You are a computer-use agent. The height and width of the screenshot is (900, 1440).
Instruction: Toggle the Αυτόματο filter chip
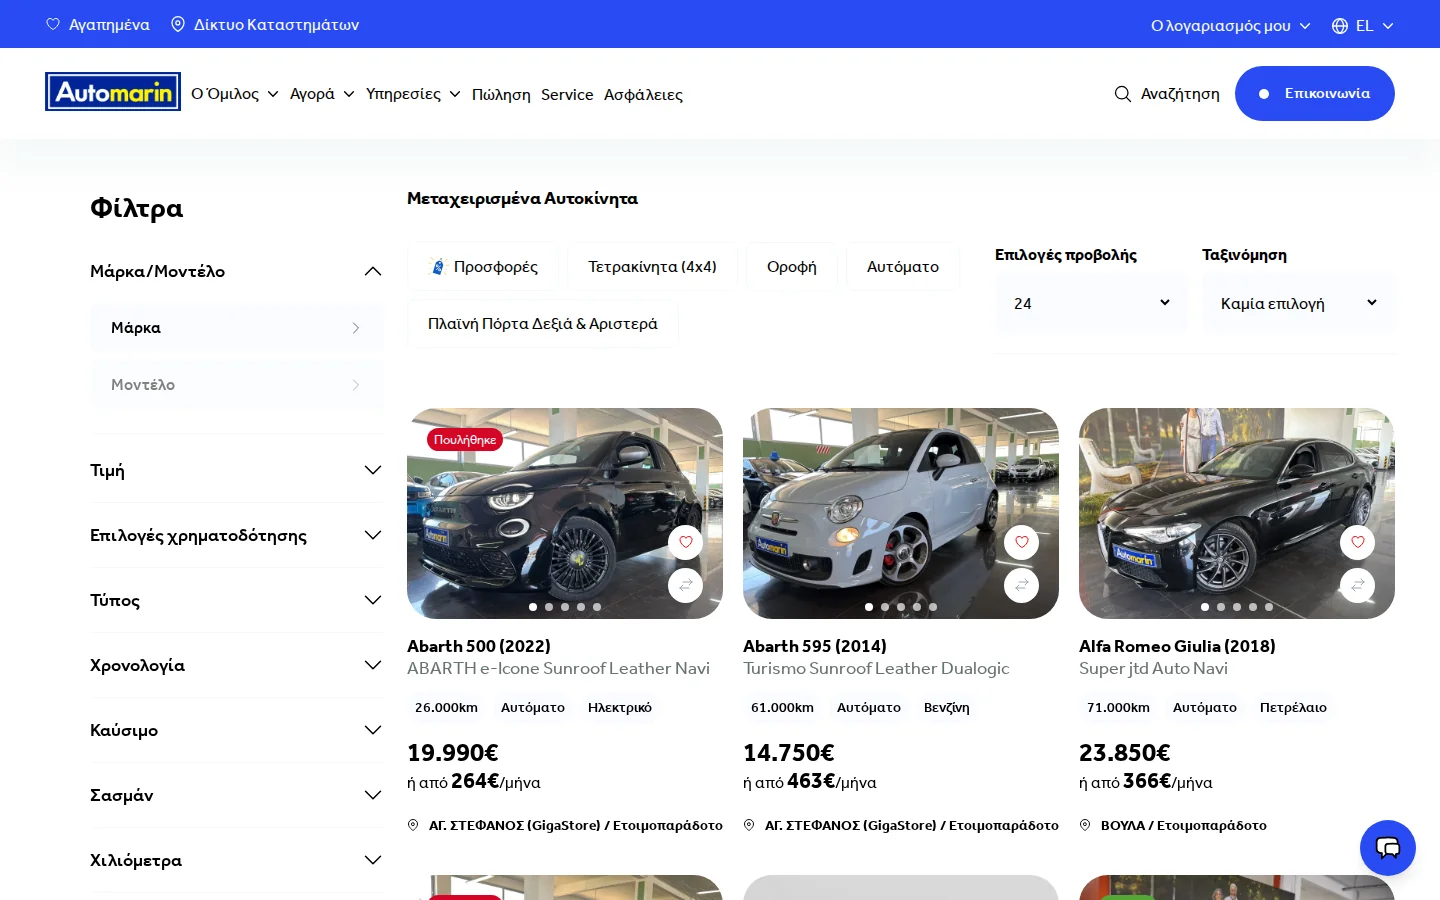(x=903, y=266)
